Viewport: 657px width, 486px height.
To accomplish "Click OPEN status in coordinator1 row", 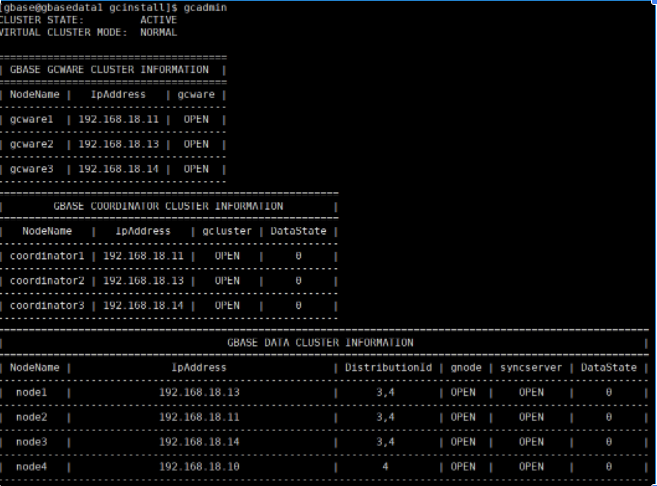I will click(227, 256).
